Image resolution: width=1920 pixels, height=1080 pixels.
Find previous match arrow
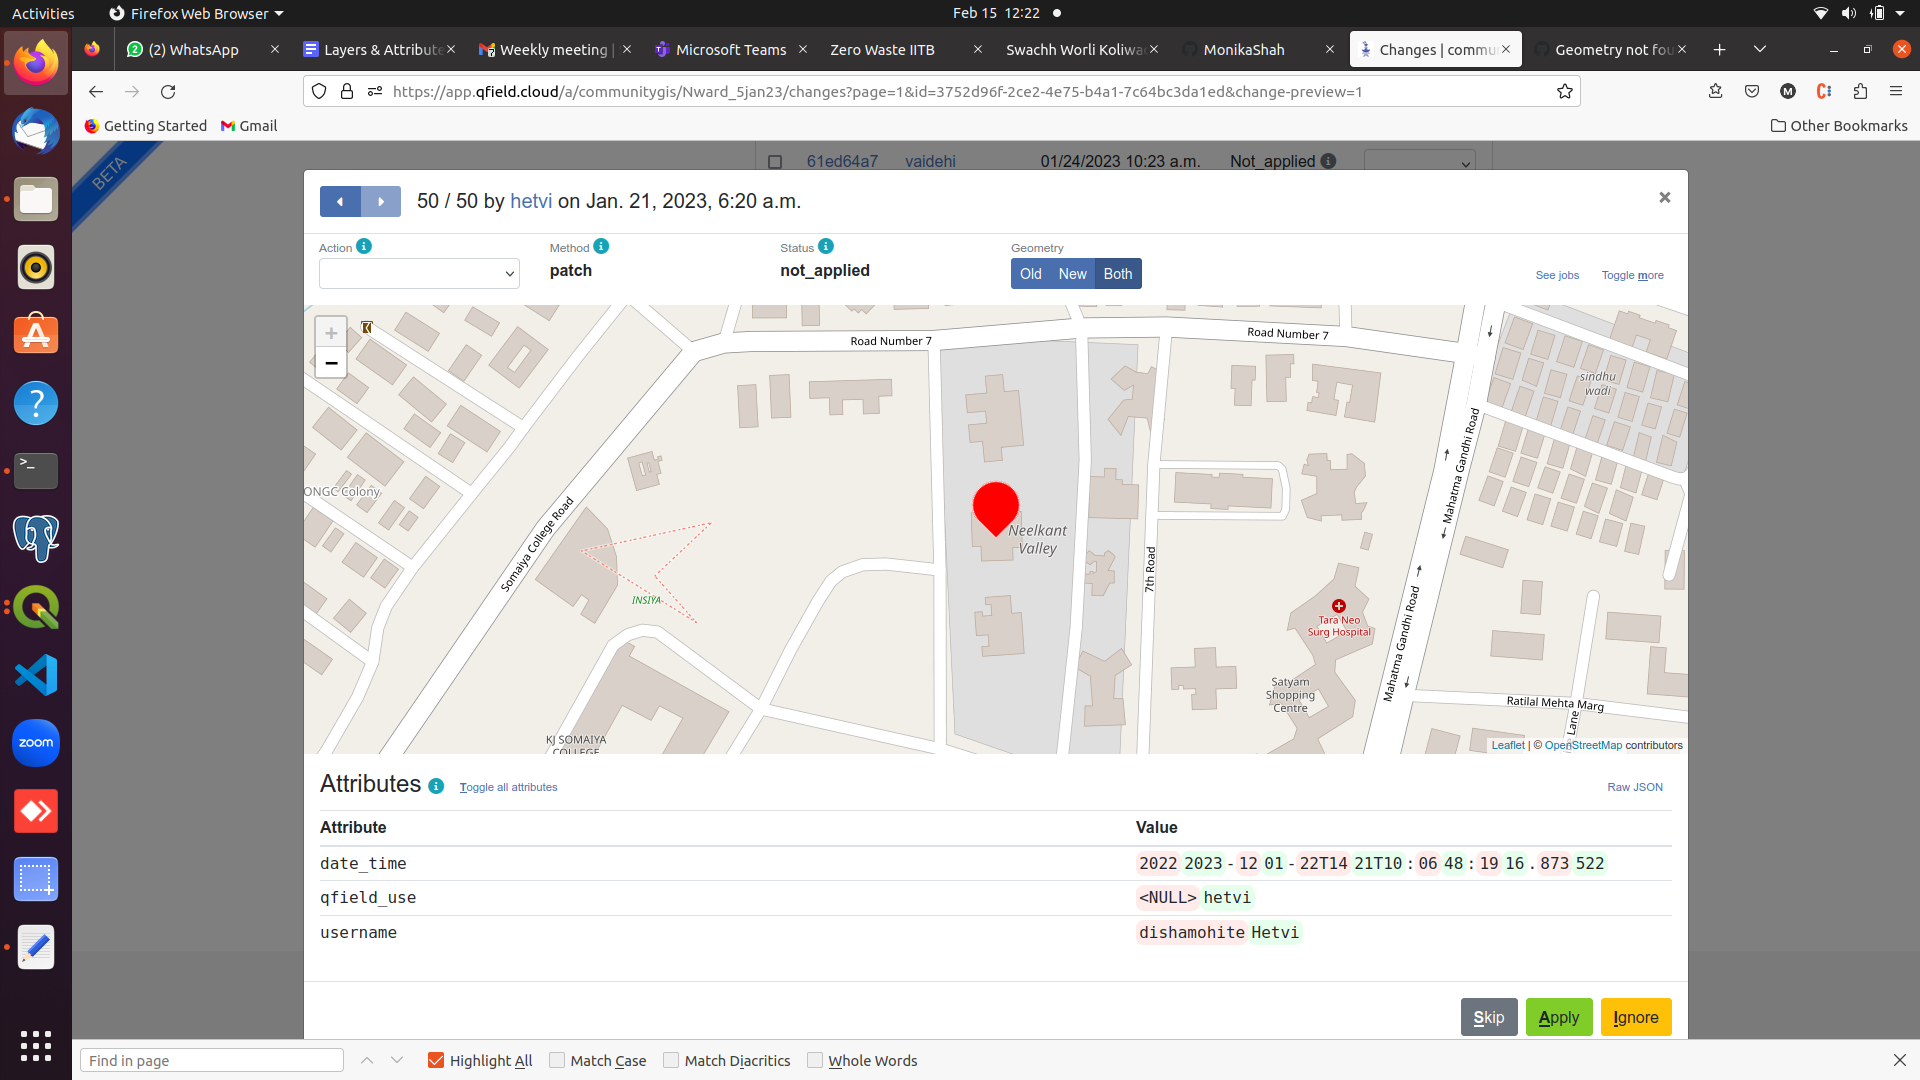pyautogui.click(x=367, y=1060)
